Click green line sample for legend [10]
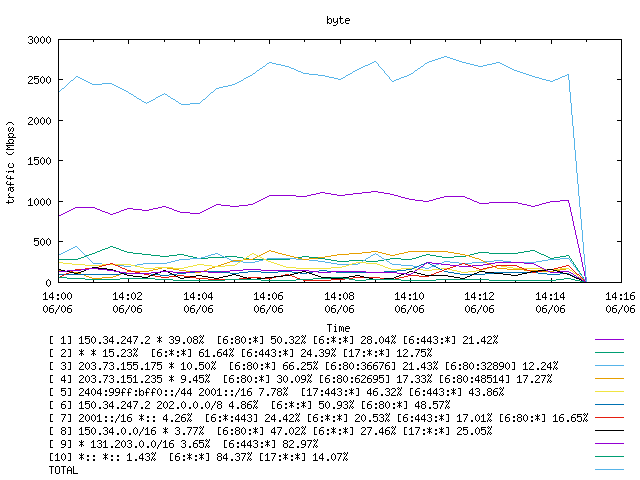640x480 pixels. coord(609,457)
